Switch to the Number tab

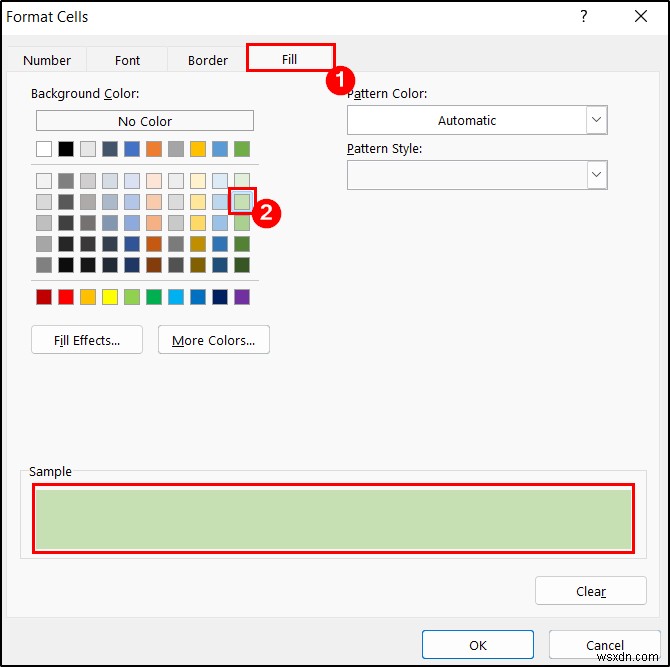coord(47,60)
